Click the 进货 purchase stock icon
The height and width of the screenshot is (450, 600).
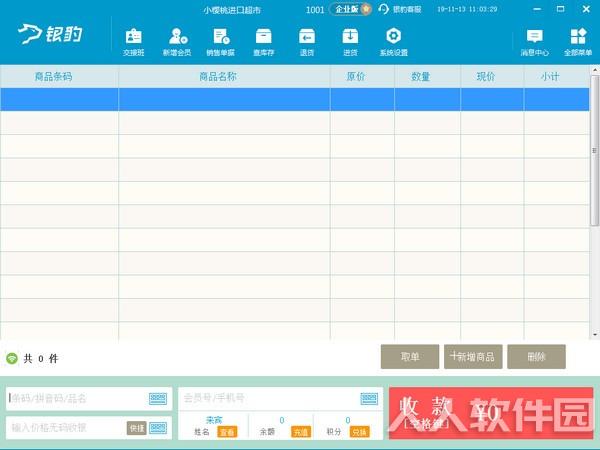coord(350,42)
